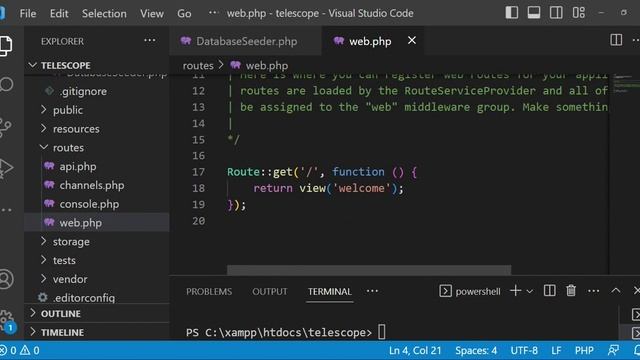This screenshot has width=640, height=360.
Task: Open .gitignore file in explorer
Action: pos(97,91)
